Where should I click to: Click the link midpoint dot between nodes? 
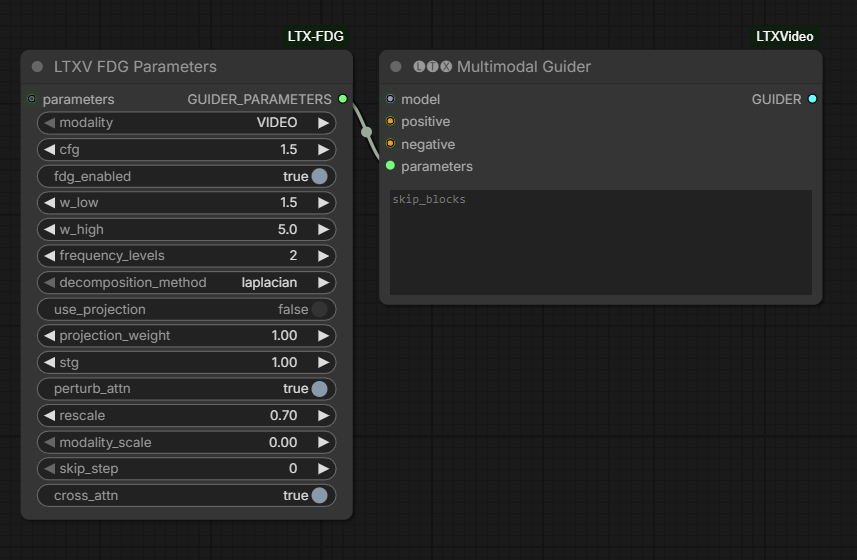pyautogui.click(x=367, y=132)
